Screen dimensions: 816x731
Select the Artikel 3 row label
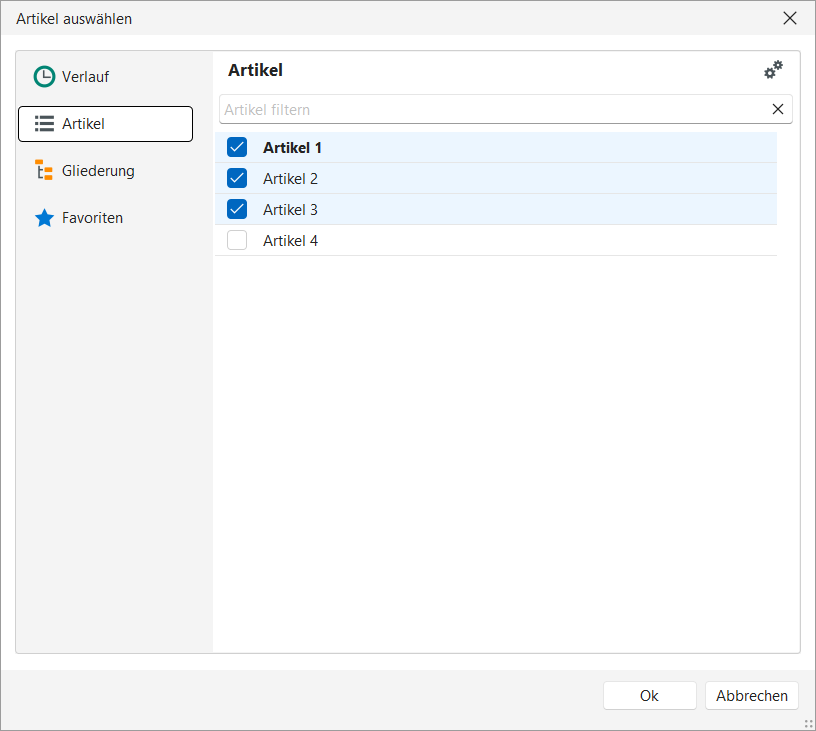(x=290, y=210)
